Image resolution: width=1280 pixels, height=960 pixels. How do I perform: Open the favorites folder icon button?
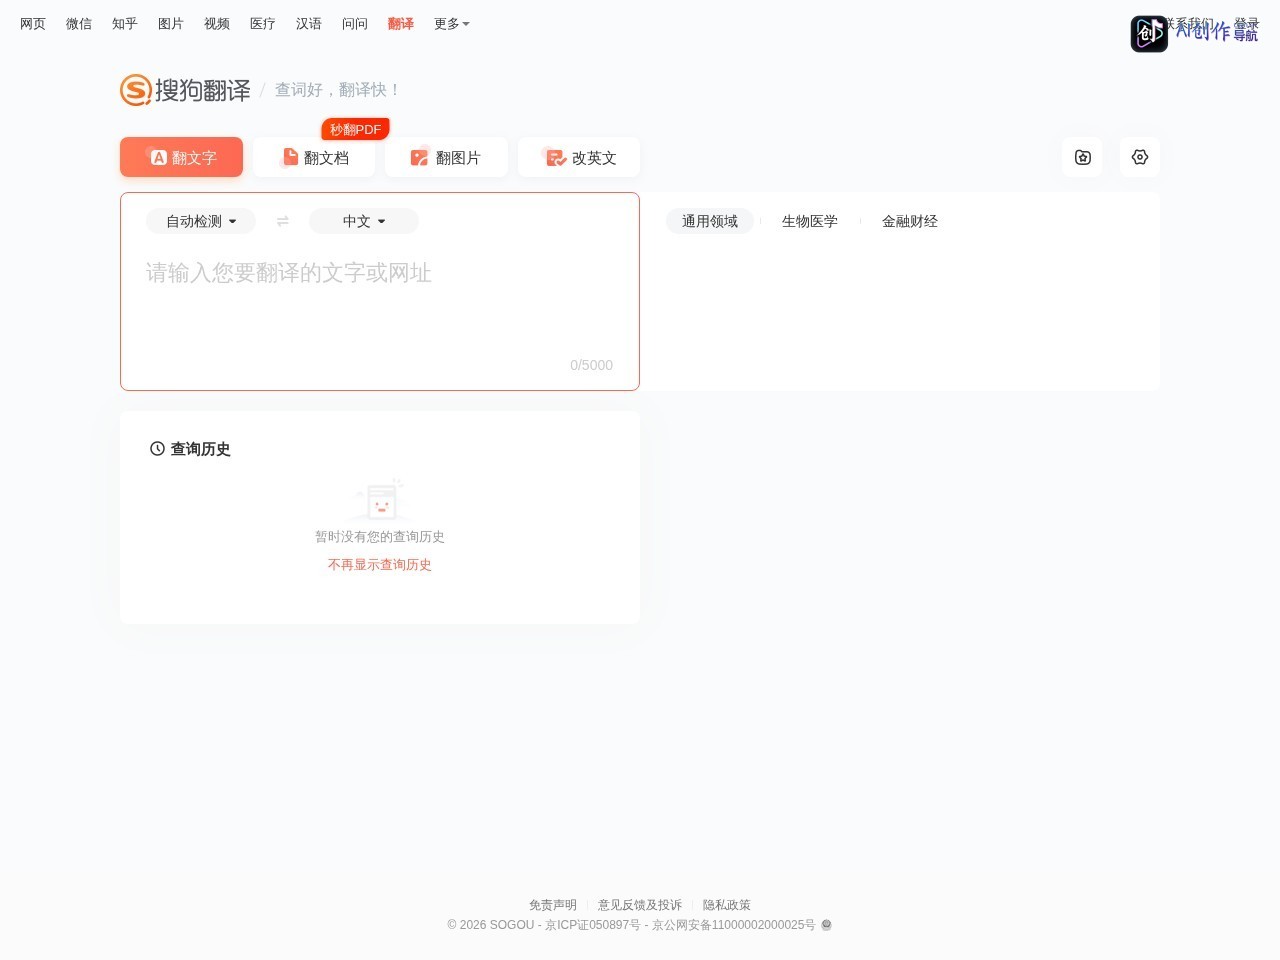[x=1083, y=157]
